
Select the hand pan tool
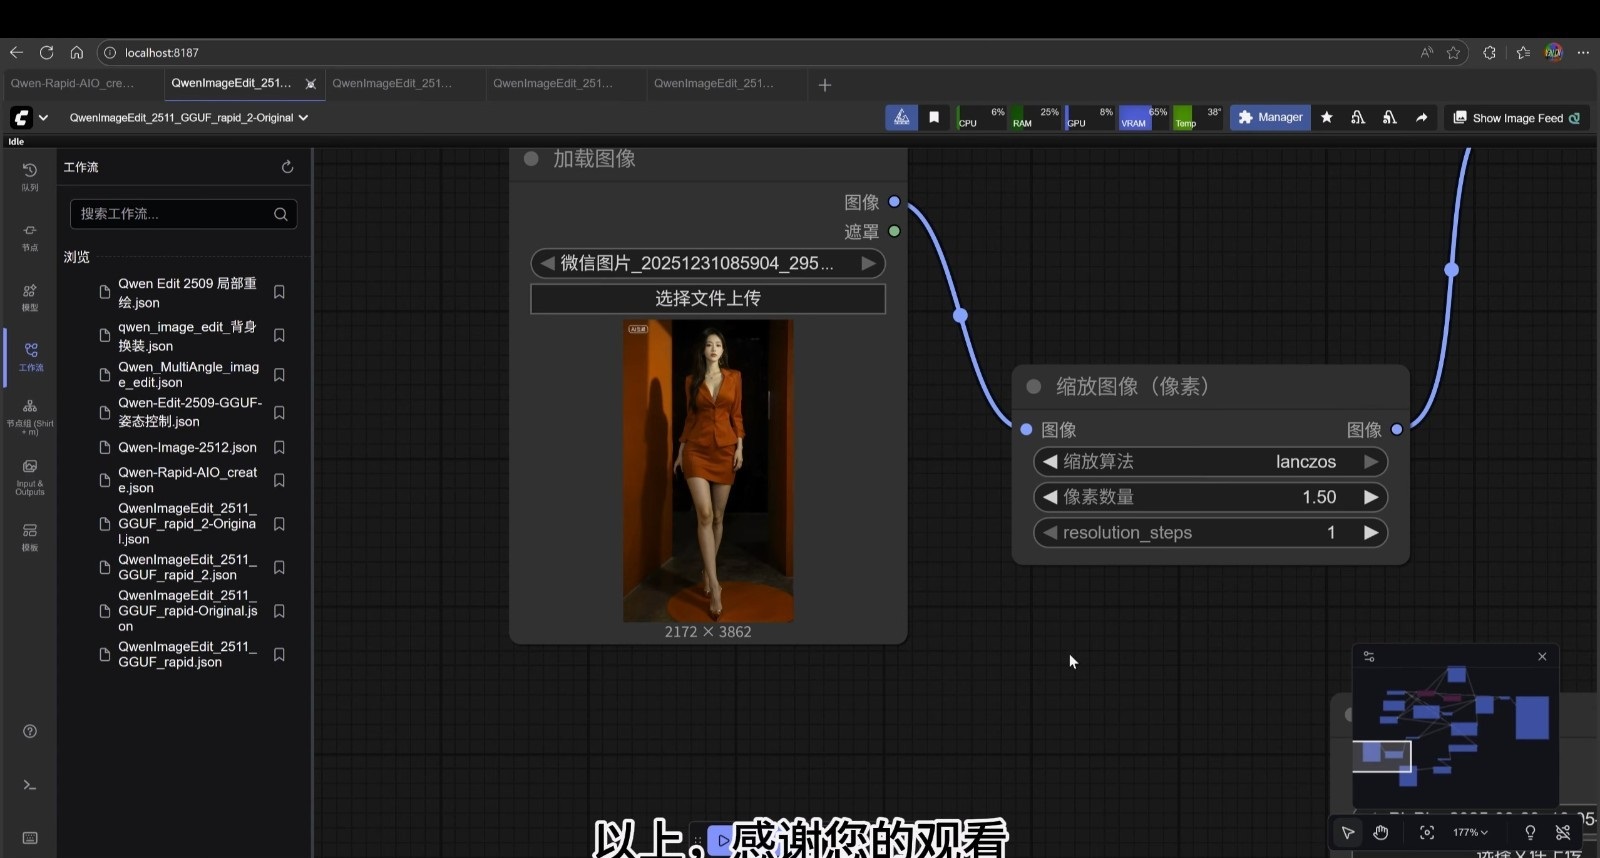pos(1381,832)
